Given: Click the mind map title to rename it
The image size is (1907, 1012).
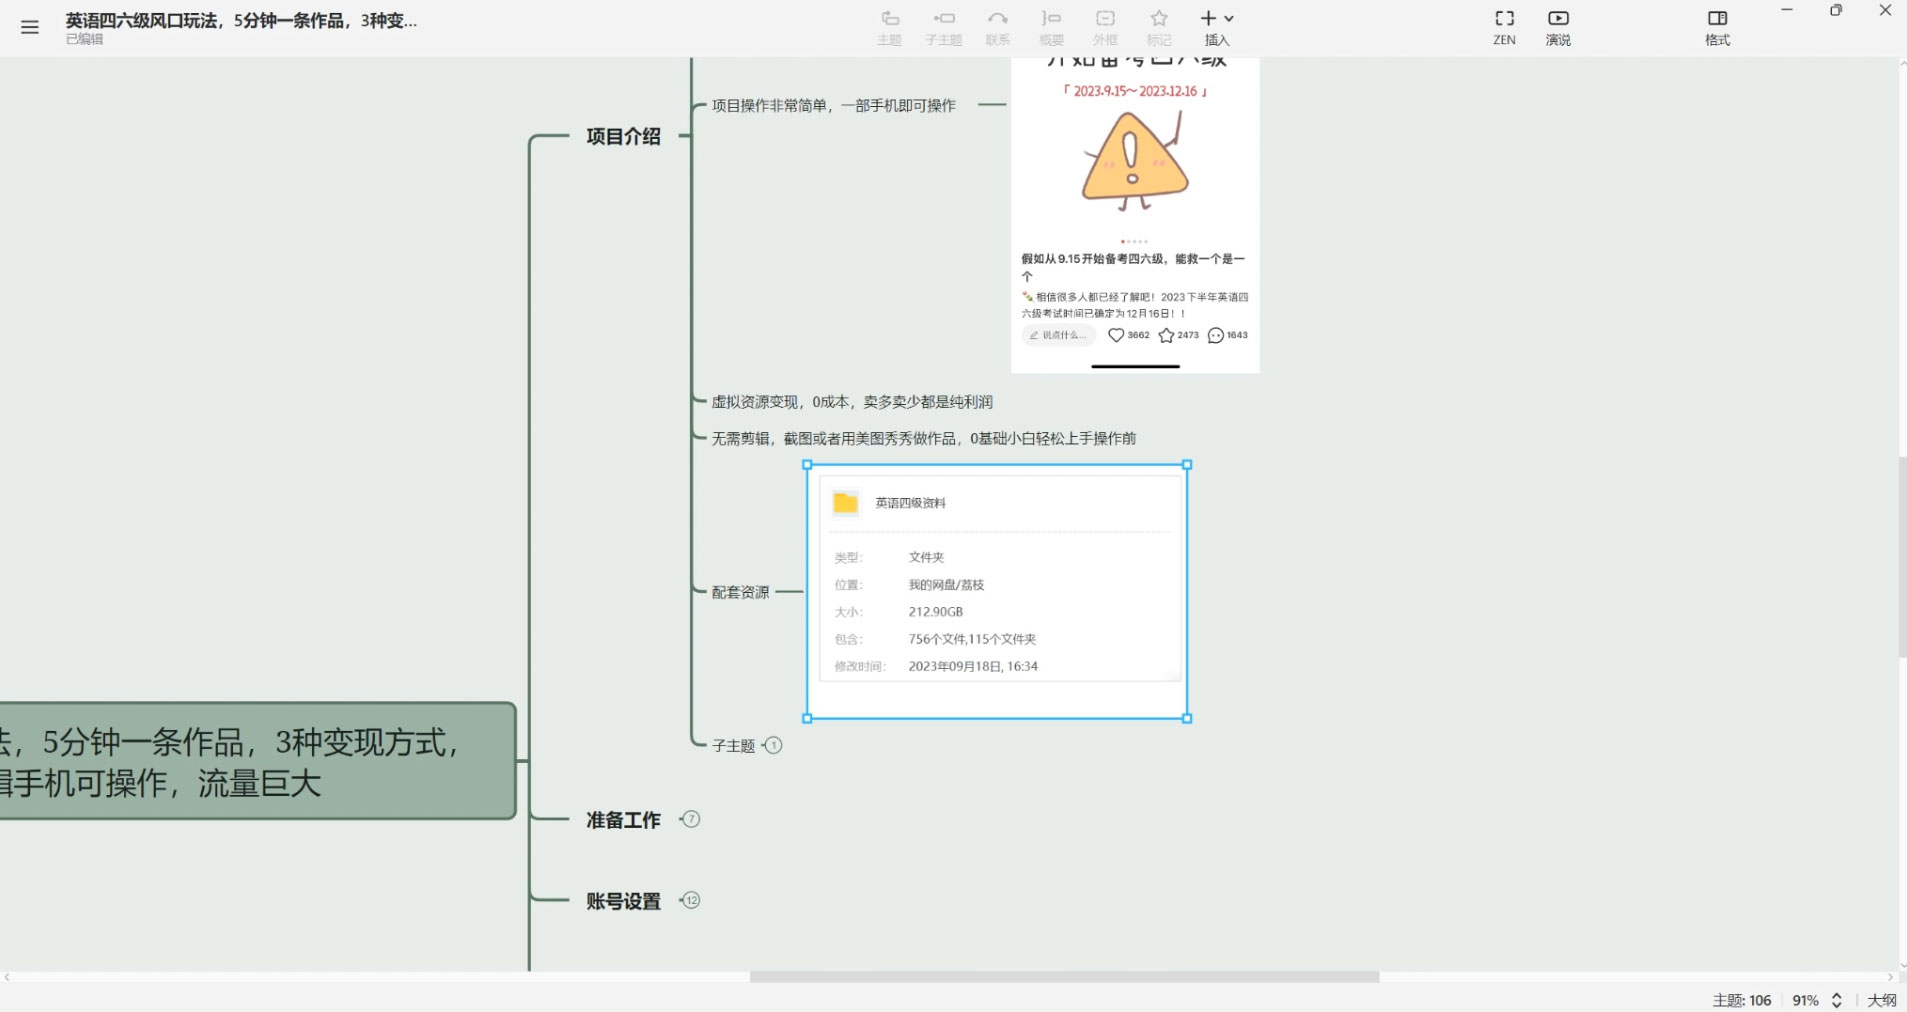Looking at the screenshot, I should click(x=240, y=20).
